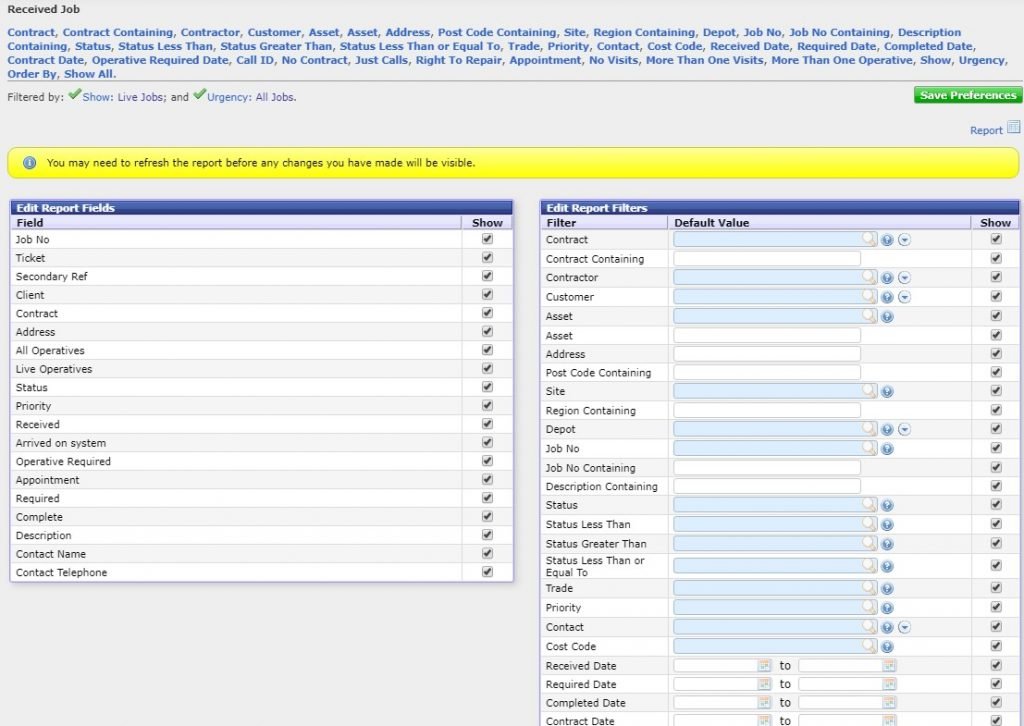This screenshot has width=1024, height=726.
Task: Click help icon next to Job No filter
Action: pyautogui.click(x=887, y=449)
